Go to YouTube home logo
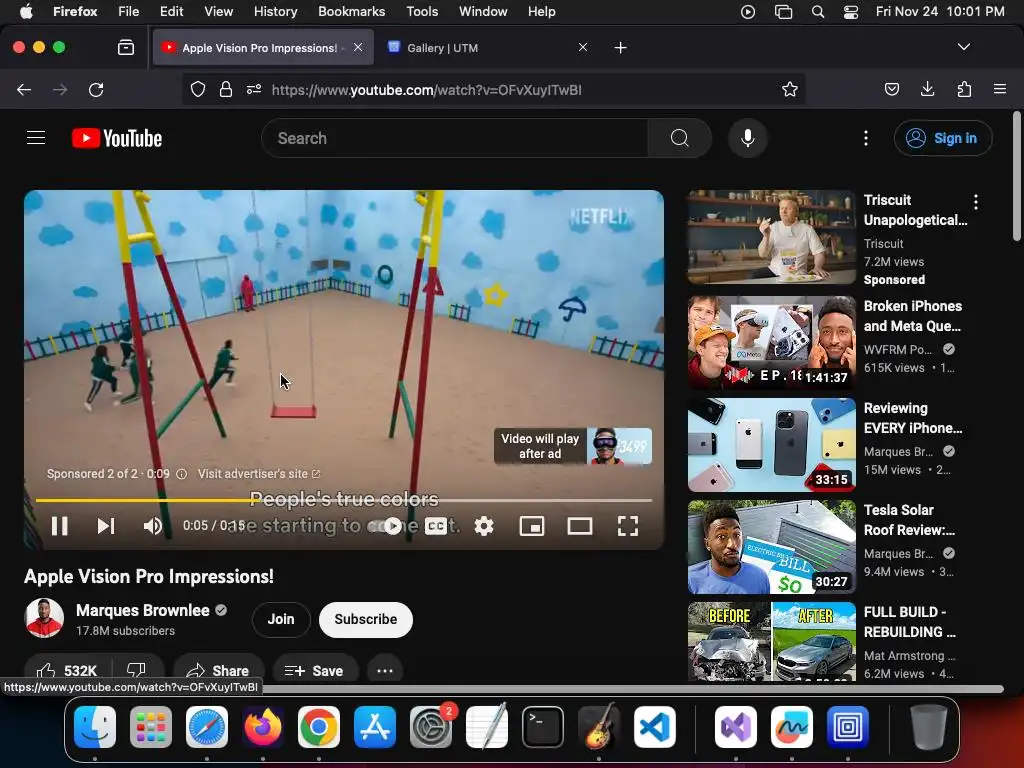Viewport: 1024px width, 768px height. coord(117,138)
